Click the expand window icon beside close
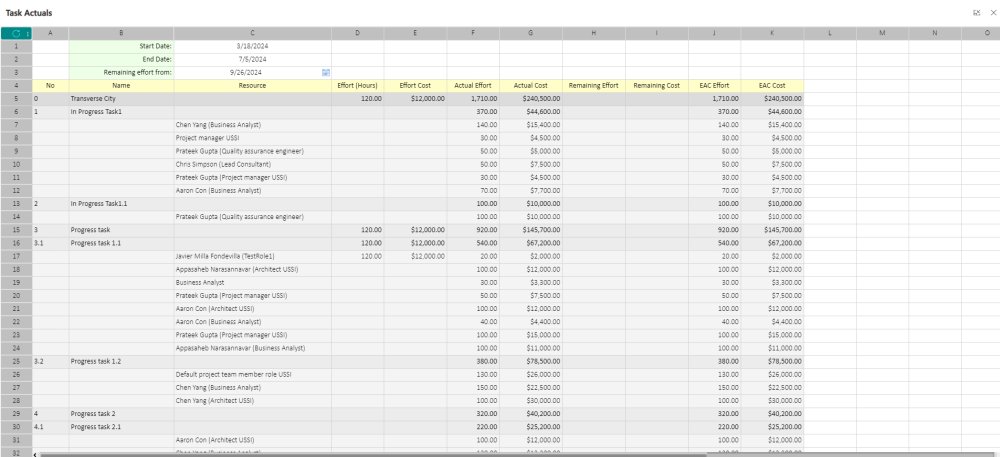 pos(976,13)
